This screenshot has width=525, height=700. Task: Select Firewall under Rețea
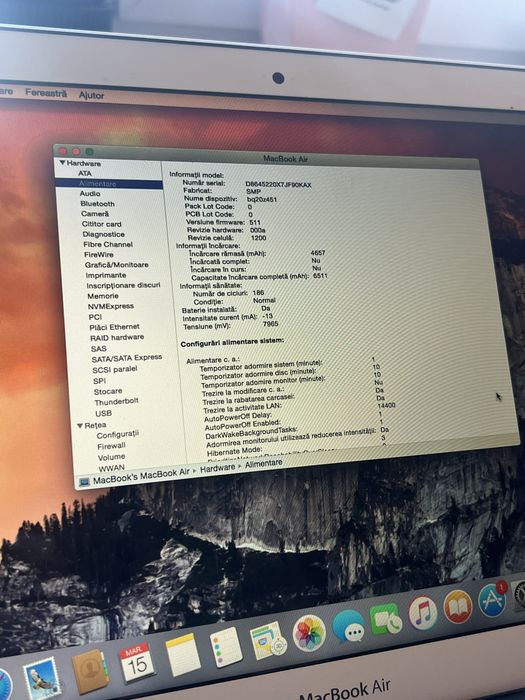(111, 446)
